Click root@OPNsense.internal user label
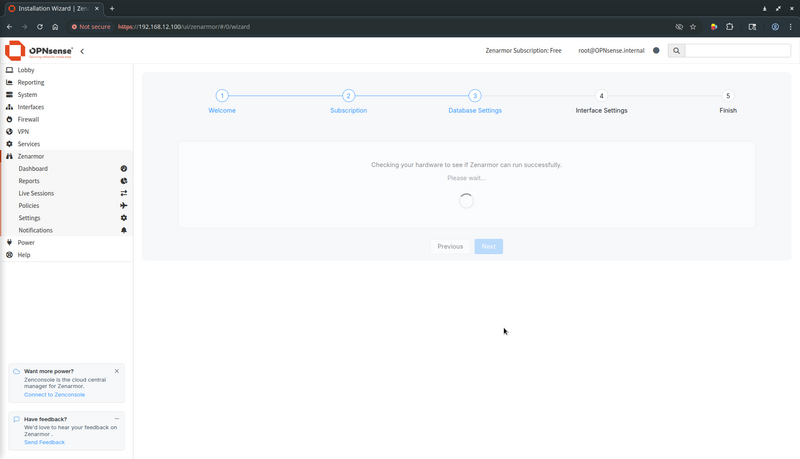 pyautogui.click(x=611, y=50)
